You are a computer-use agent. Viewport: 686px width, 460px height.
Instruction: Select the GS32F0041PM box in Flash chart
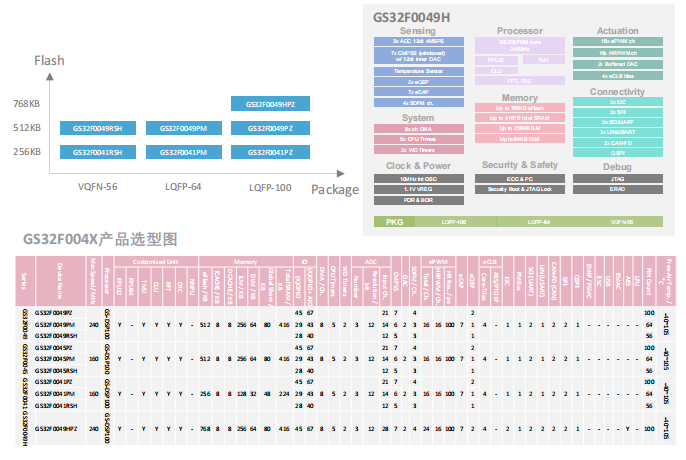point(183,152)
